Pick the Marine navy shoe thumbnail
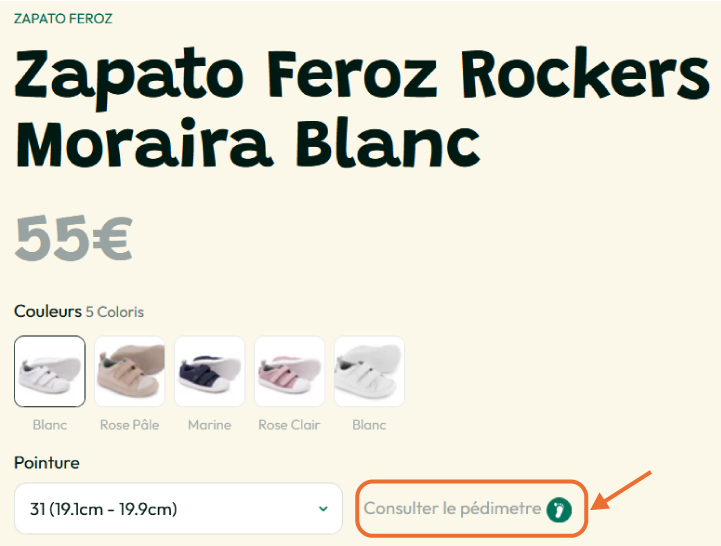 click(210, 371)
